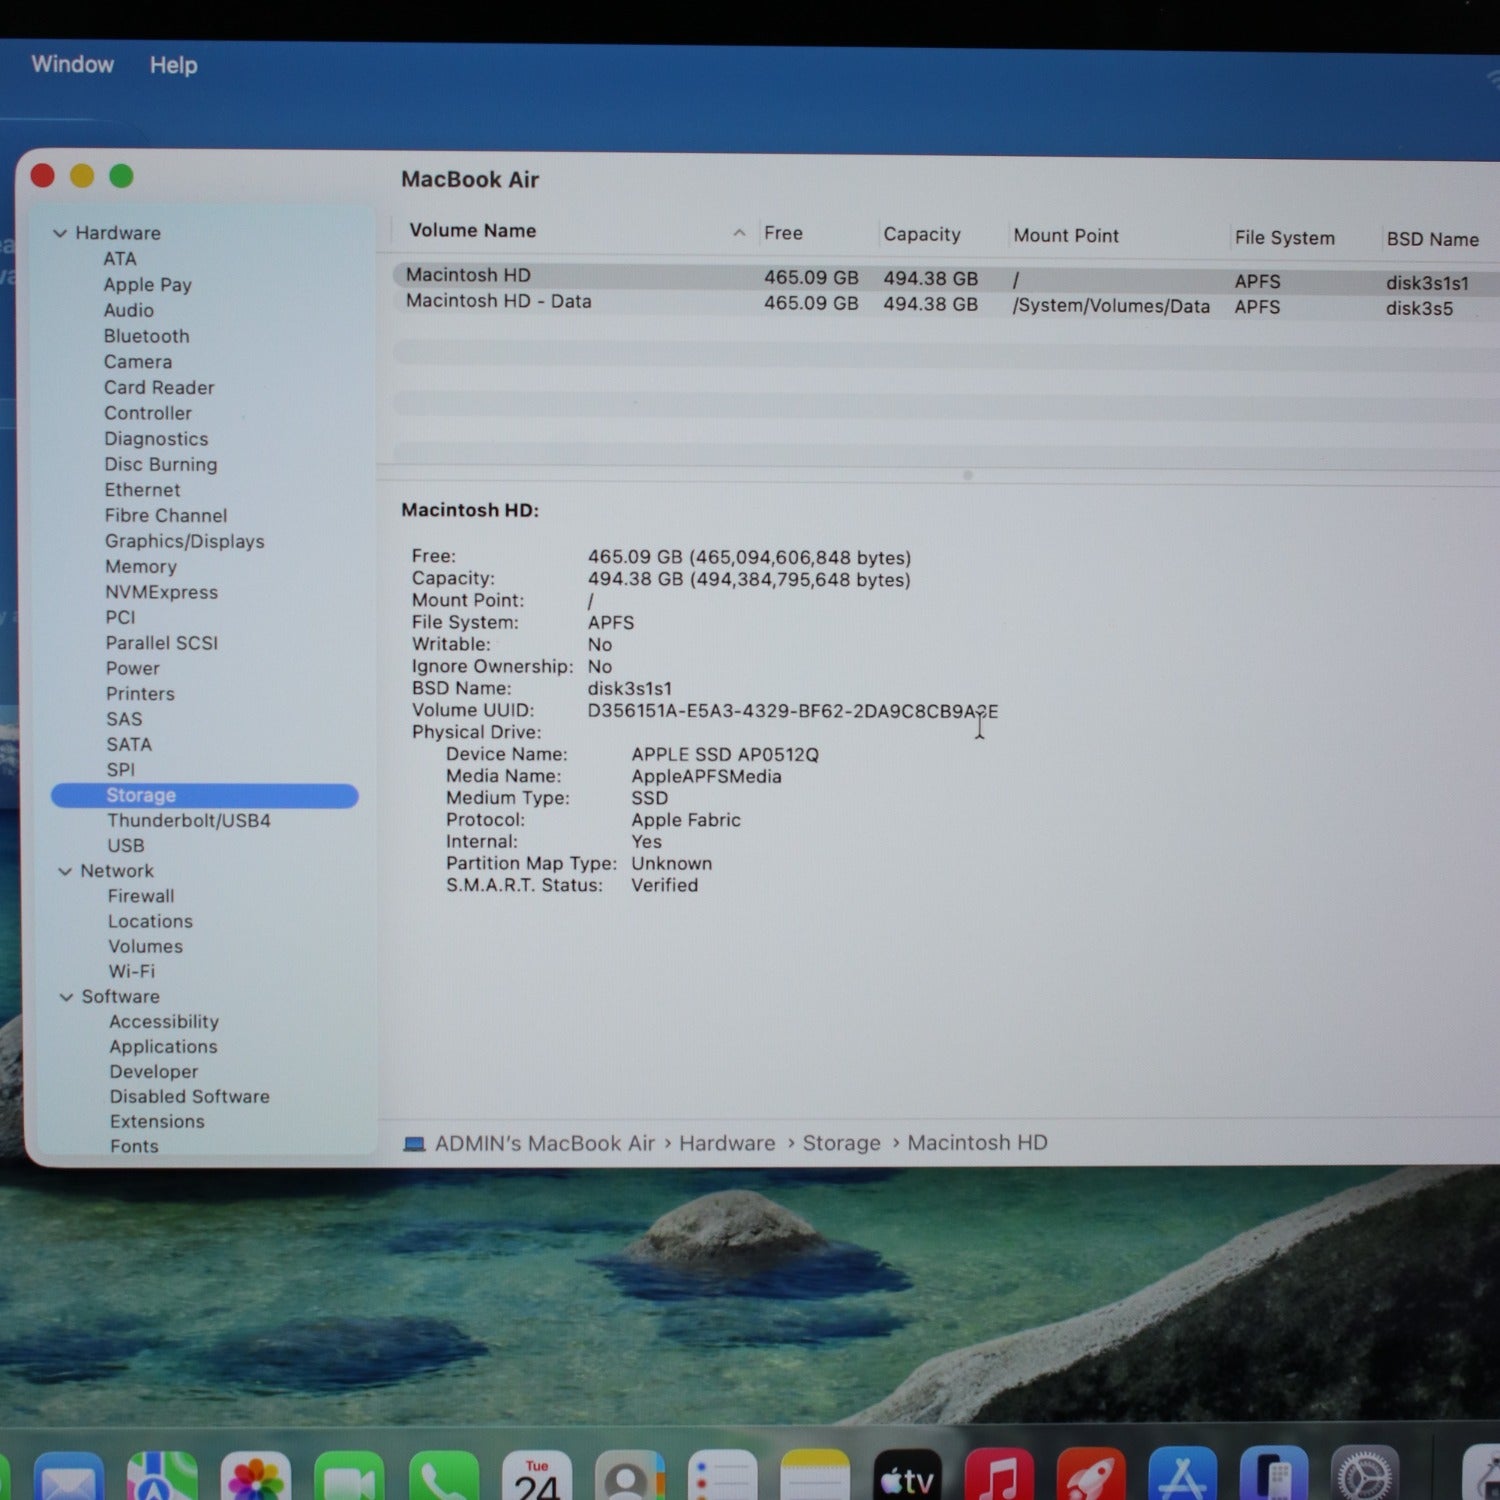Go to ADMIN's MacBook Air in the path bar
1500x1500 pixels.
(x=545, y=1143)
